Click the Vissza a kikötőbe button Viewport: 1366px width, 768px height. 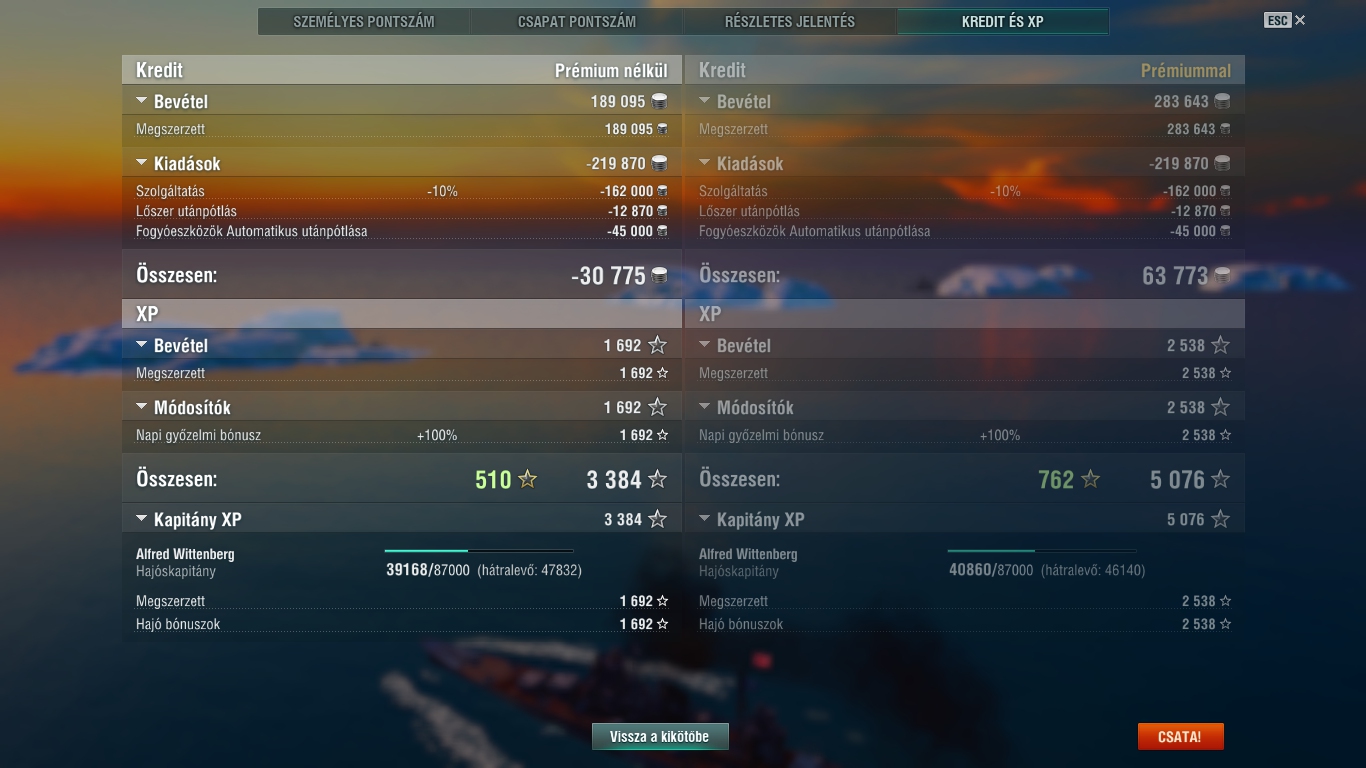(660, 737)
